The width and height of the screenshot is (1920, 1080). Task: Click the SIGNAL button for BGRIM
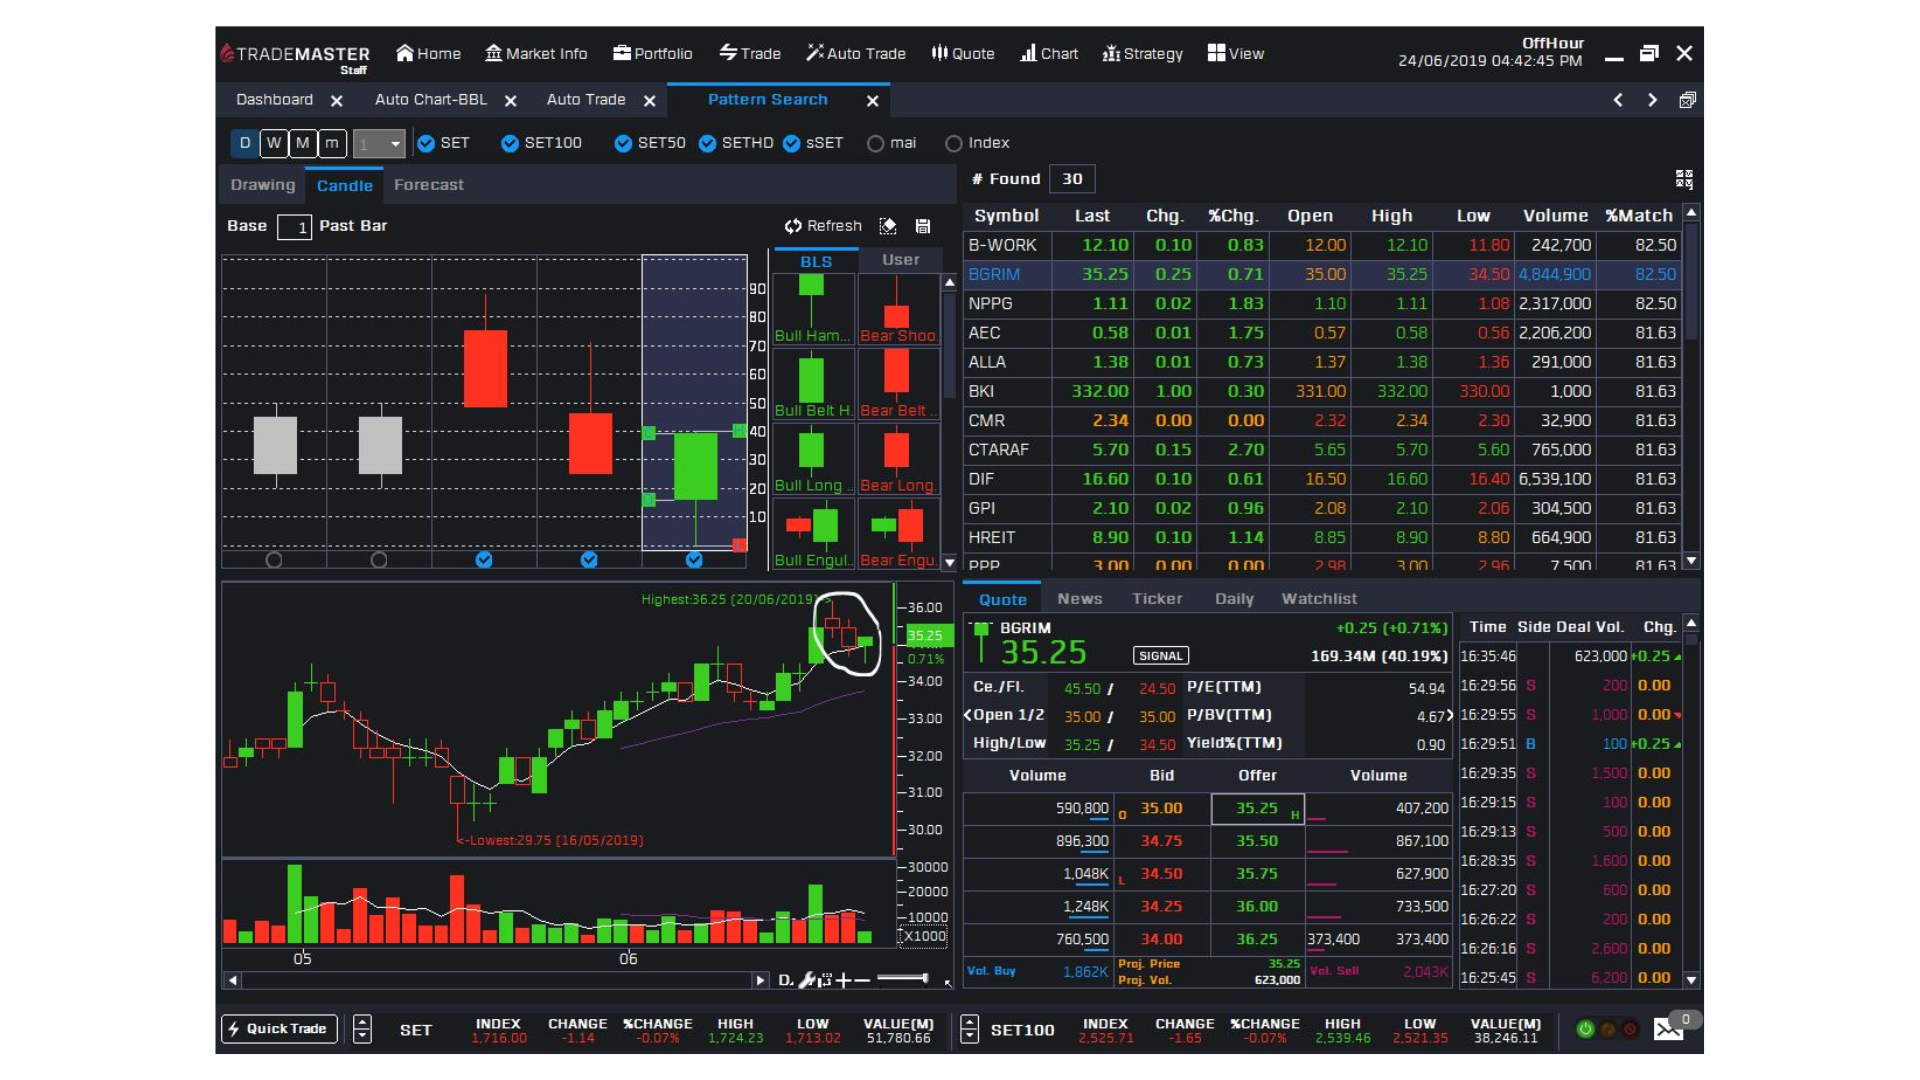(1160, 656)
